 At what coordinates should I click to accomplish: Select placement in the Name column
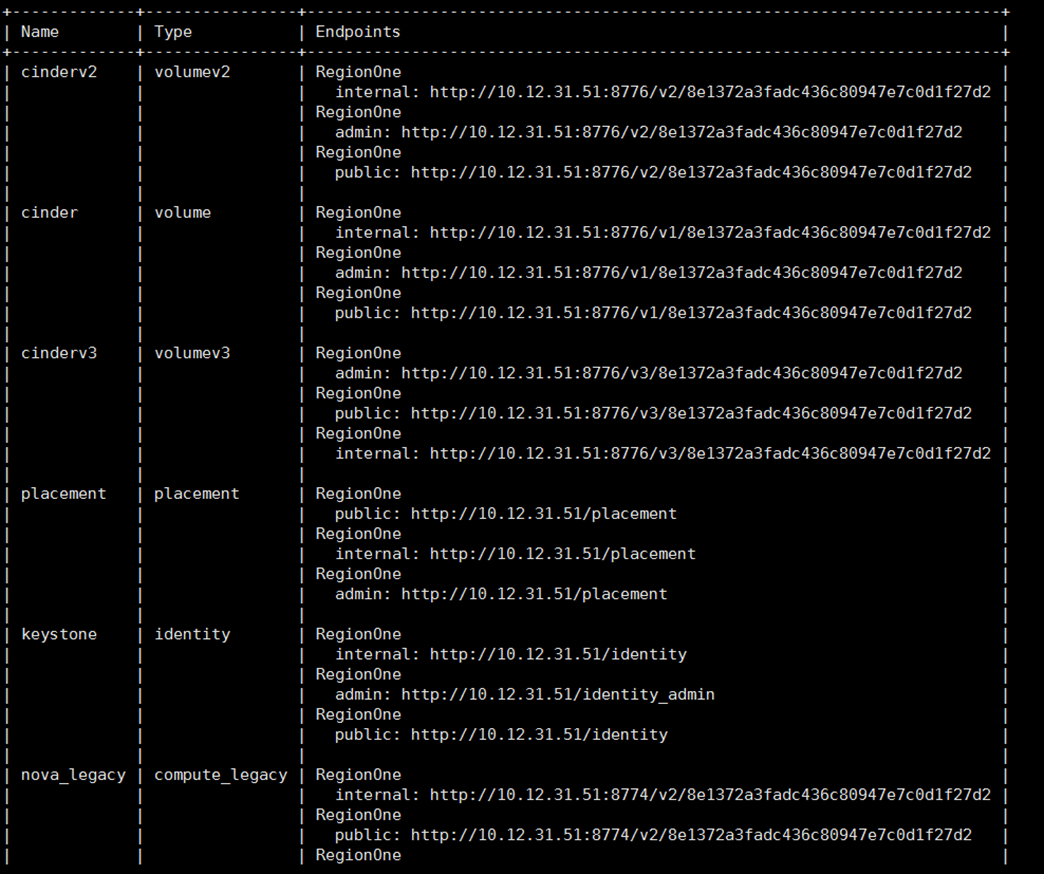(63, 493)
